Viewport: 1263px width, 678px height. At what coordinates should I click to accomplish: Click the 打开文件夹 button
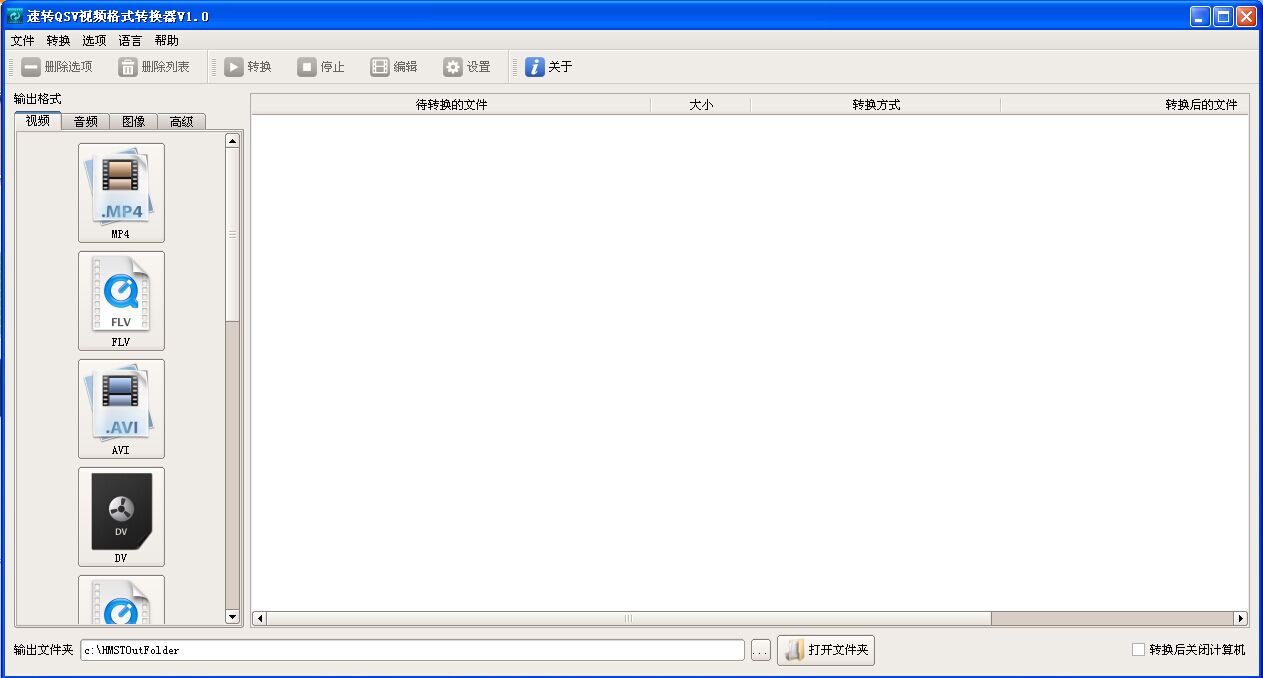[826, 650]
